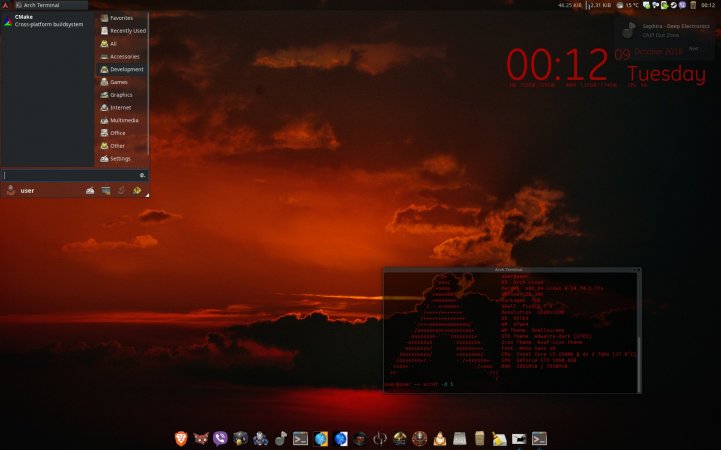
Task: Click the panel clock showing 00:12
Action: 708,5
